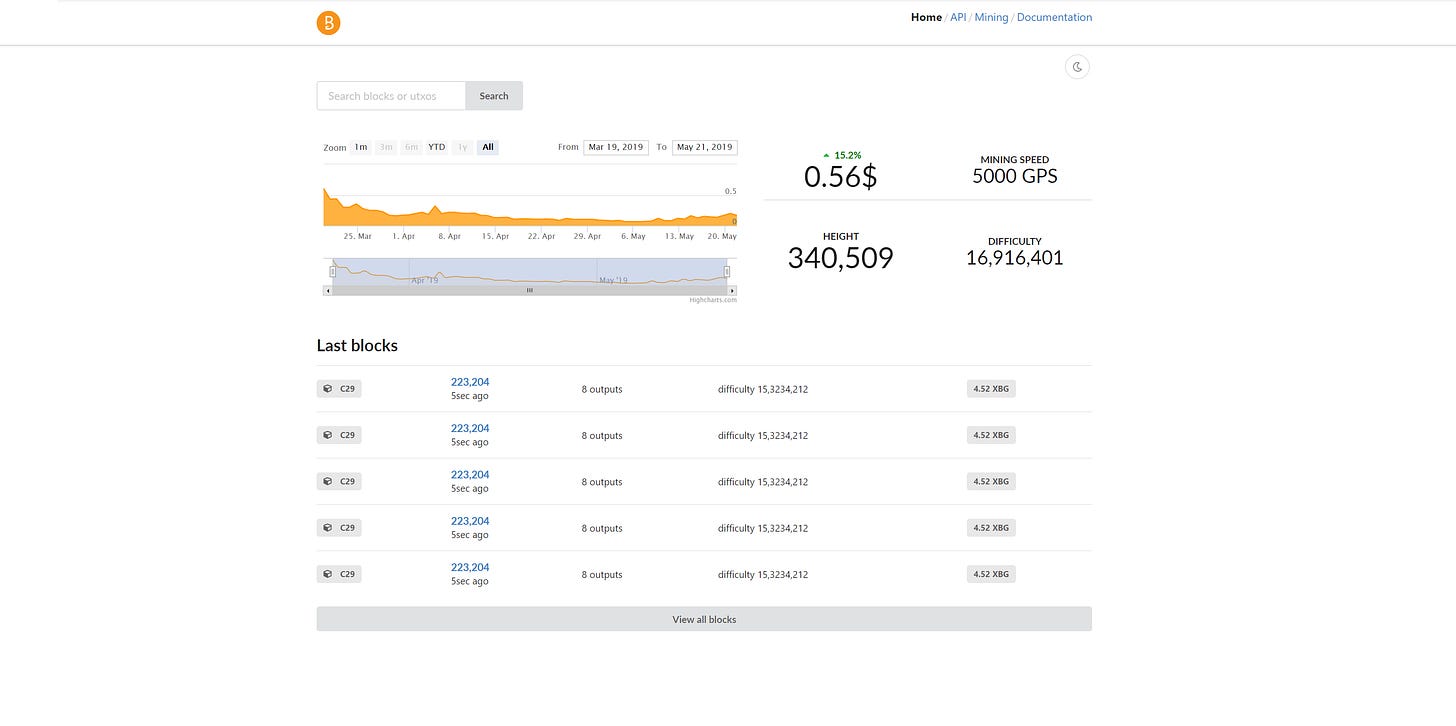Open the Home nav link
Image resolution: width=1456 pixels, height=726 pixels.
(926, 17)
